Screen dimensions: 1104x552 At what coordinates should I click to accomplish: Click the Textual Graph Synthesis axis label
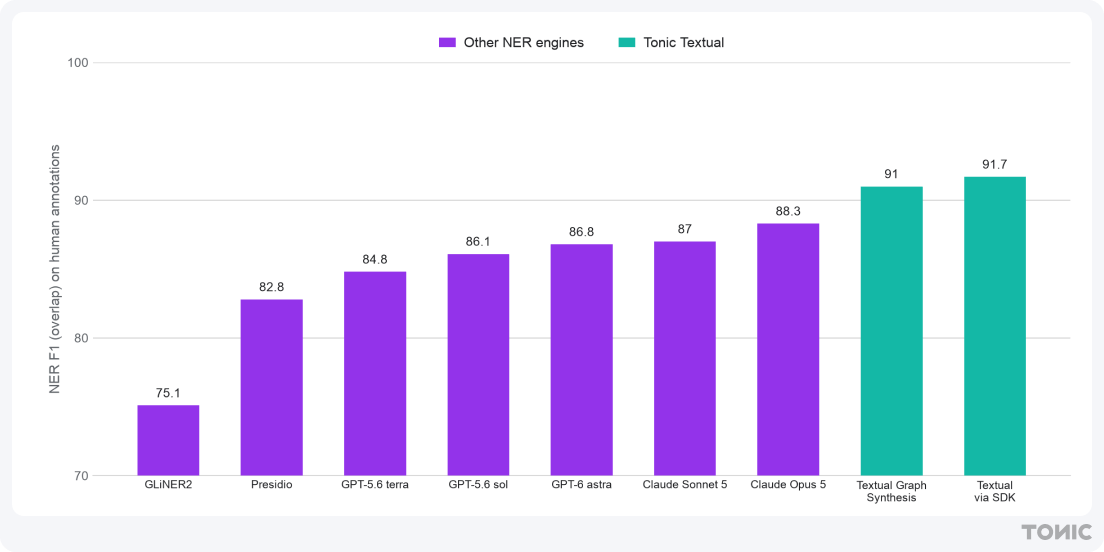(x=891, y=491)
